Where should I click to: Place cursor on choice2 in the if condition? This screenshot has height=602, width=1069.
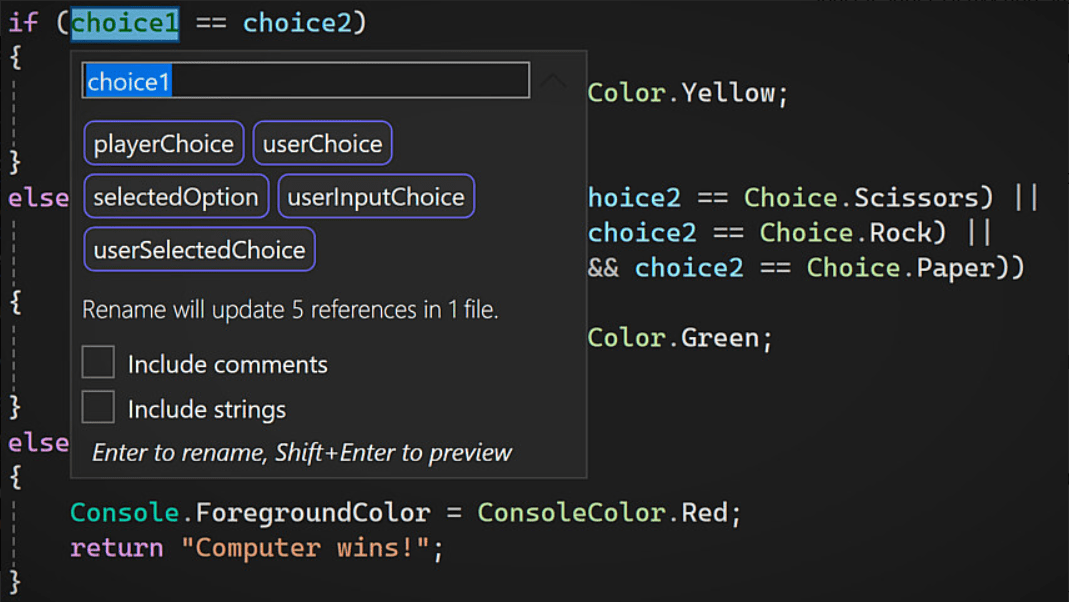pos(303,22)
